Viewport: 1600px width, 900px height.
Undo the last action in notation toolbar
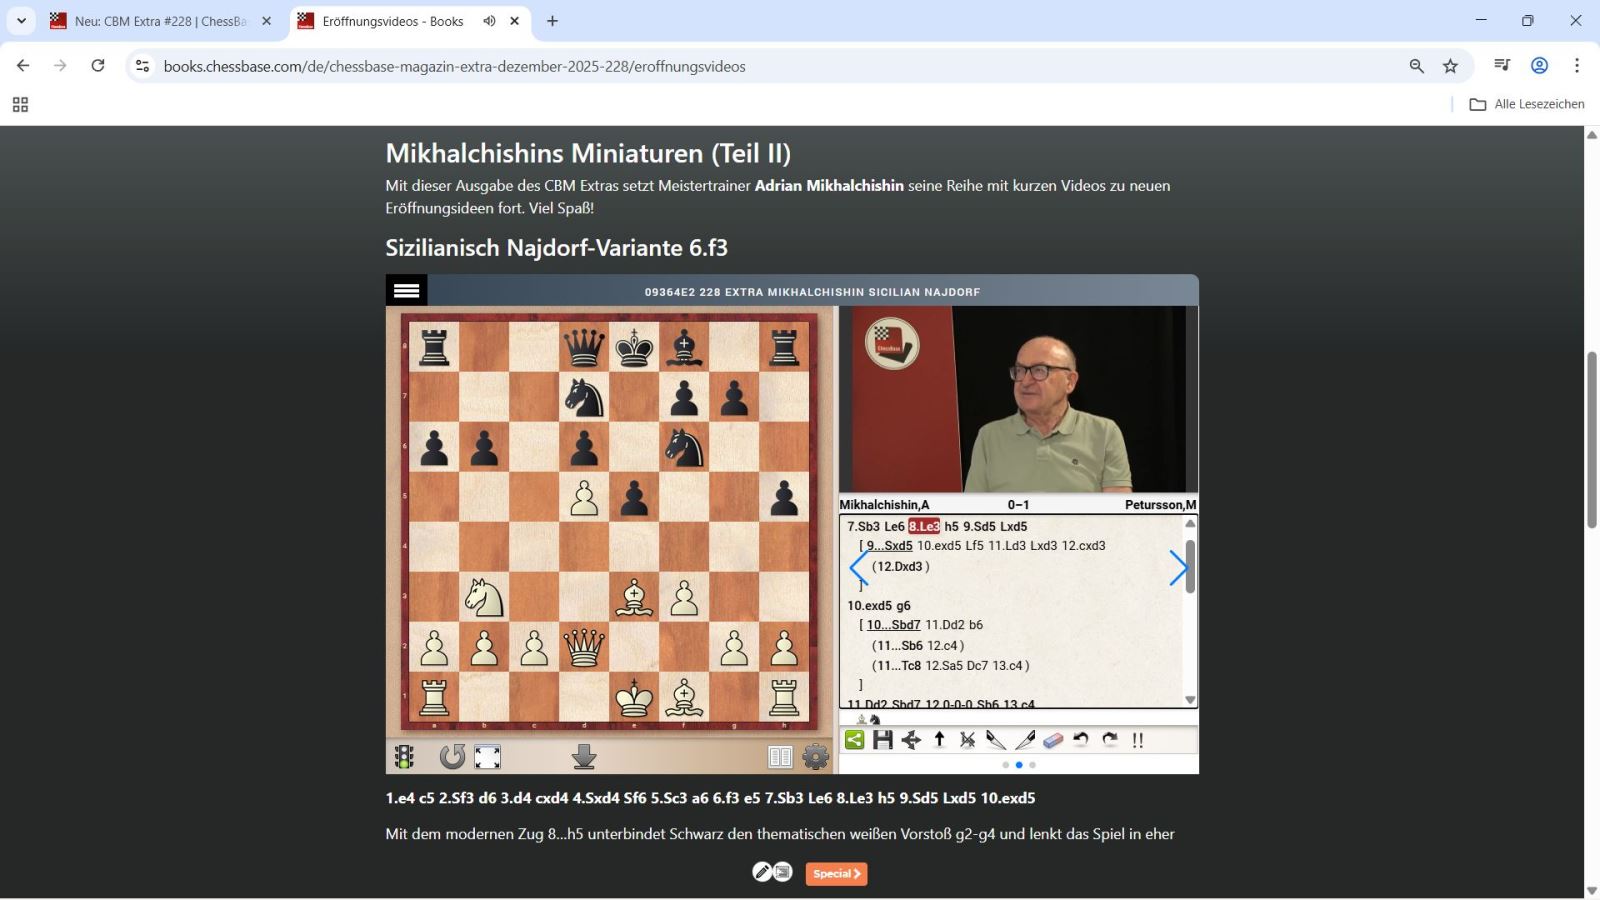pyautogui.click(x=1081, y=740)
